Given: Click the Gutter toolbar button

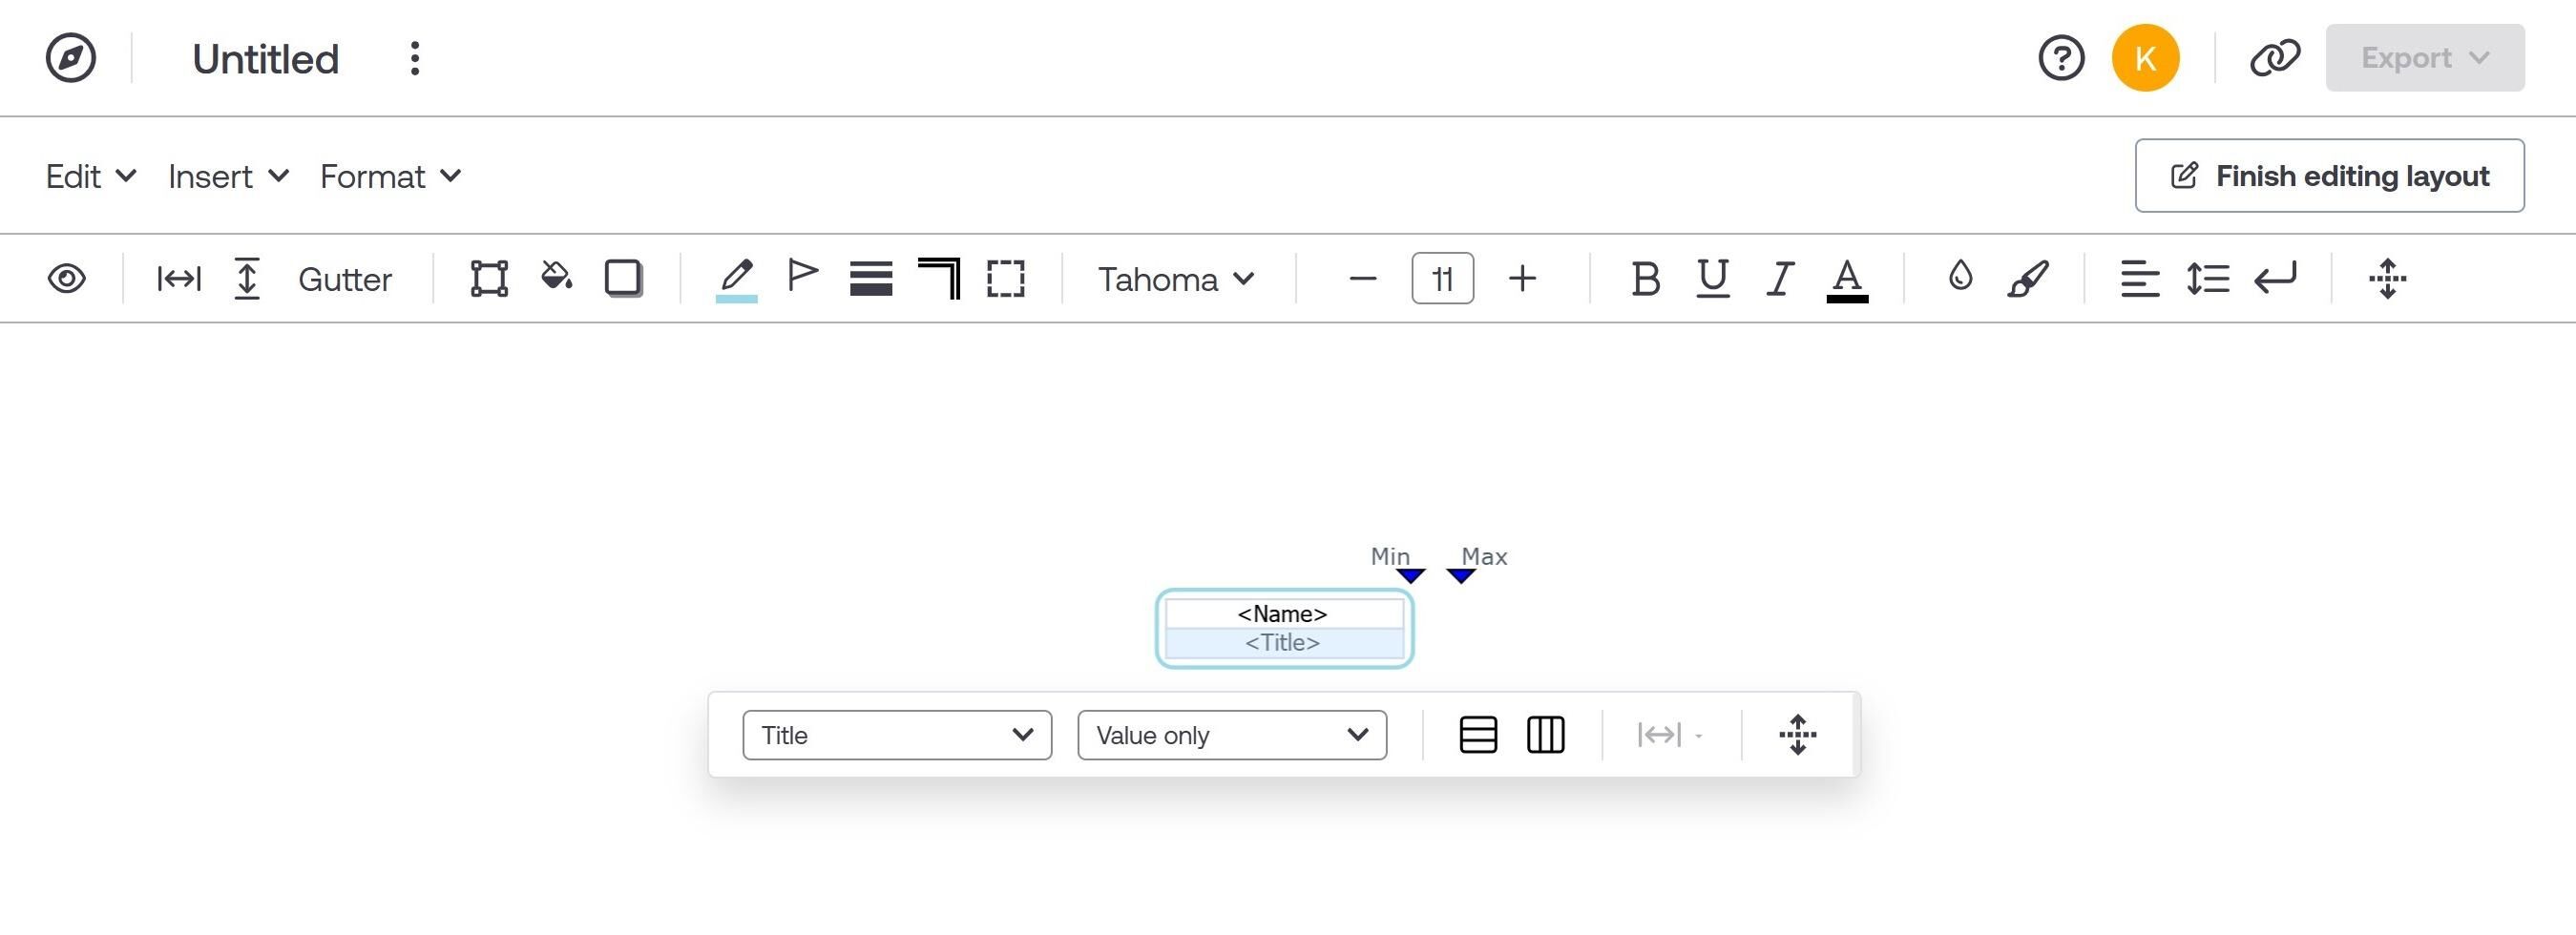Looking at the screenshot, I should pyautogui.click(x=344, y=279).
